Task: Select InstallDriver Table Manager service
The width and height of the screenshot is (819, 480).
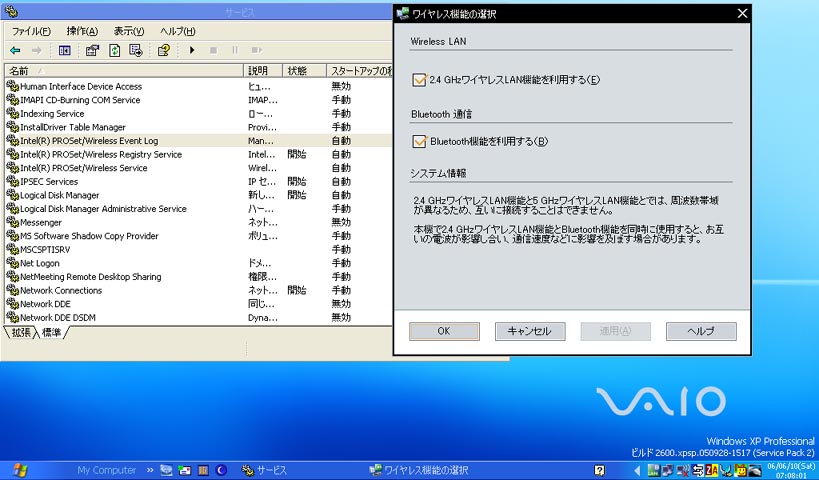Action: coord(198,127)
